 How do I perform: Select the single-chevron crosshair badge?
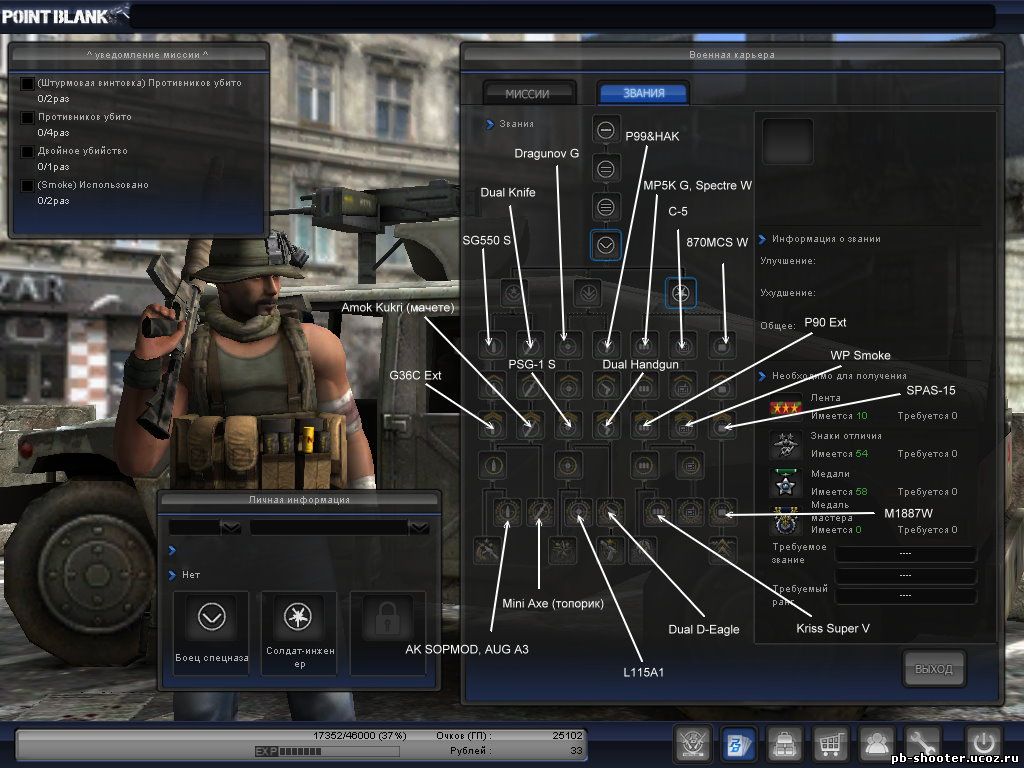tap(568, 387)
